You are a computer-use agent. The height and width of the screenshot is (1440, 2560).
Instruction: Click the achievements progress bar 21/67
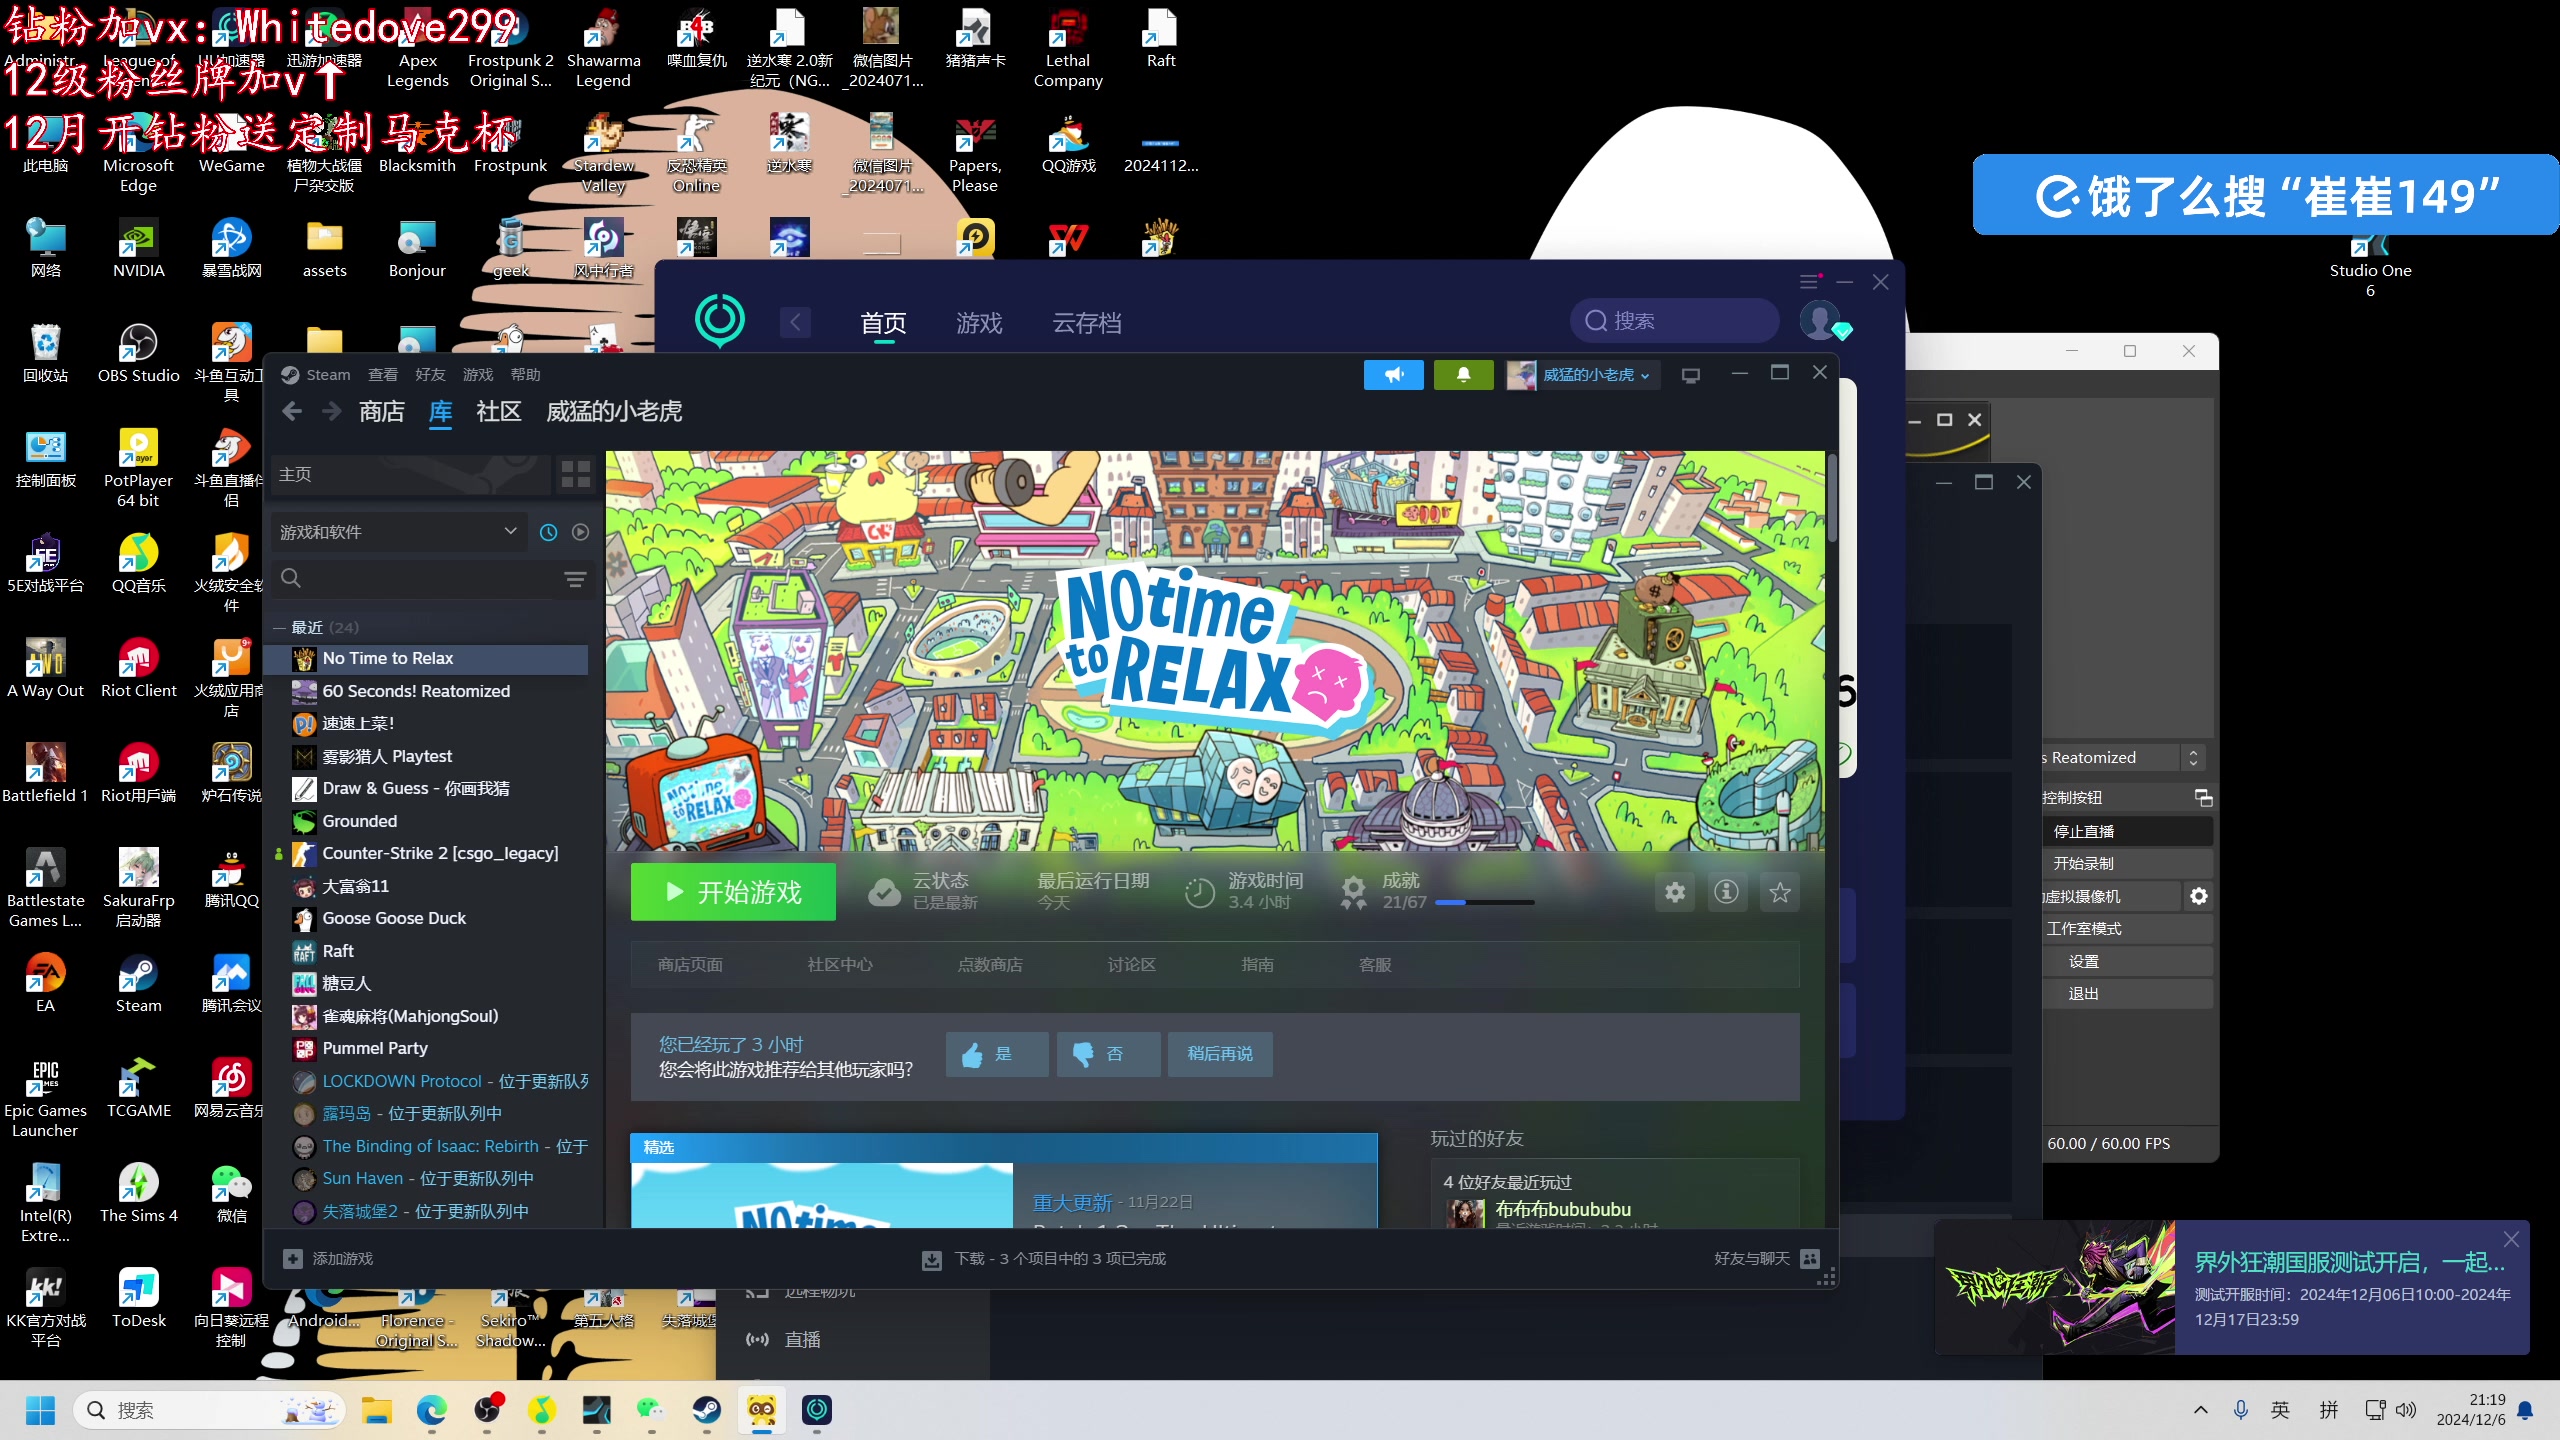point(1484,902)
